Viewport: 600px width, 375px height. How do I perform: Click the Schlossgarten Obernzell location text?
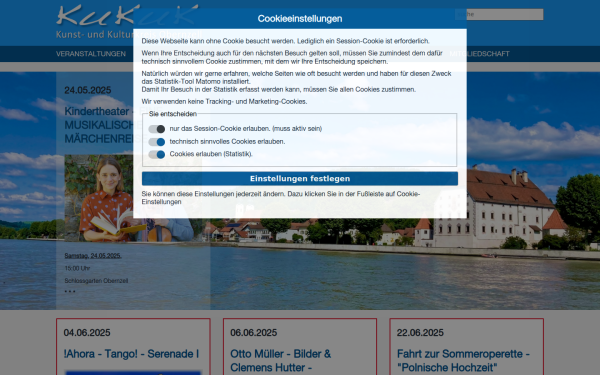[x=96, y=281]
